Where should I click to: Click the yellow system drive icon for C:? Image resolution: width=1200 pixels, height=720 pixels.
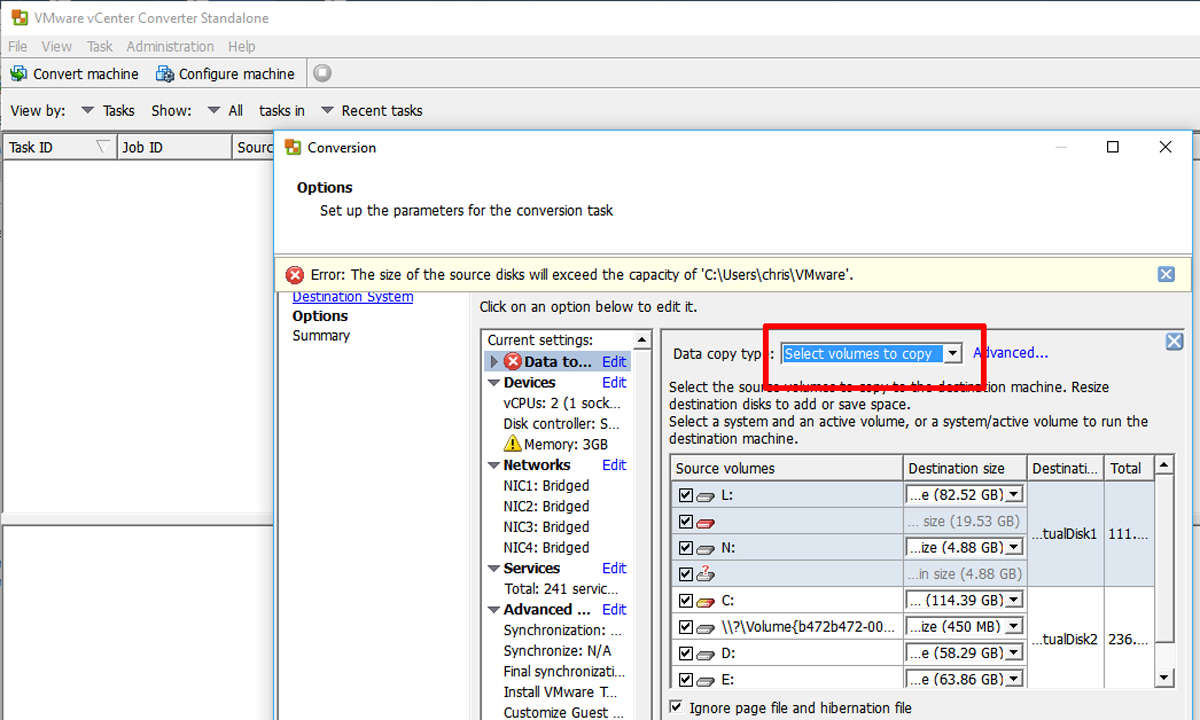tap(706, 601)
